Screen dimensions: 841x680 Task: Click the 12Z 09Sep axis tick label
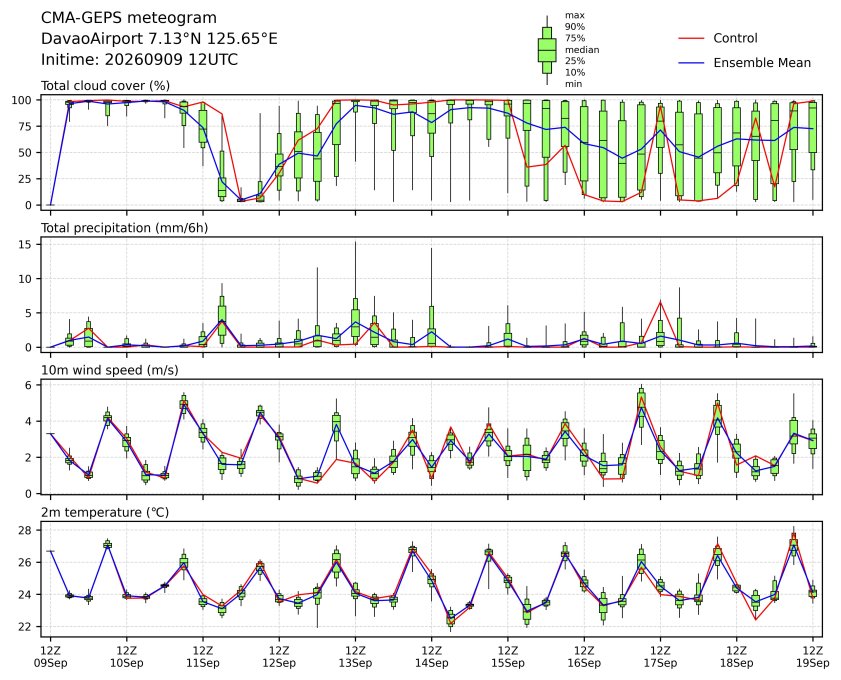50,657
